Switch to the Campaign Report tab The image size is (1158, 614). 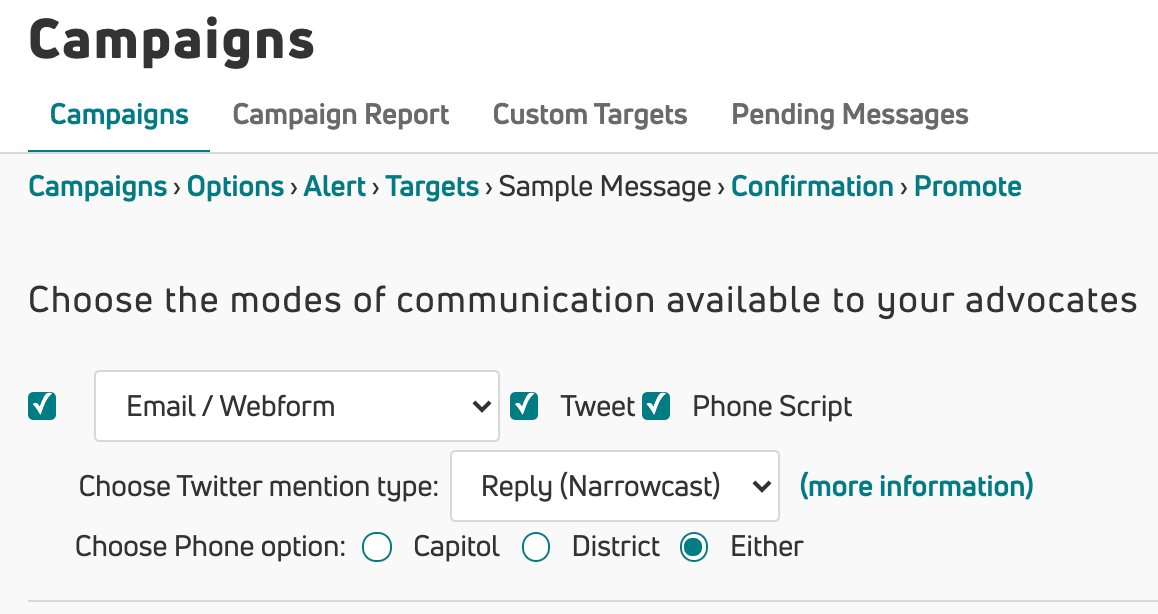[341, 115]
